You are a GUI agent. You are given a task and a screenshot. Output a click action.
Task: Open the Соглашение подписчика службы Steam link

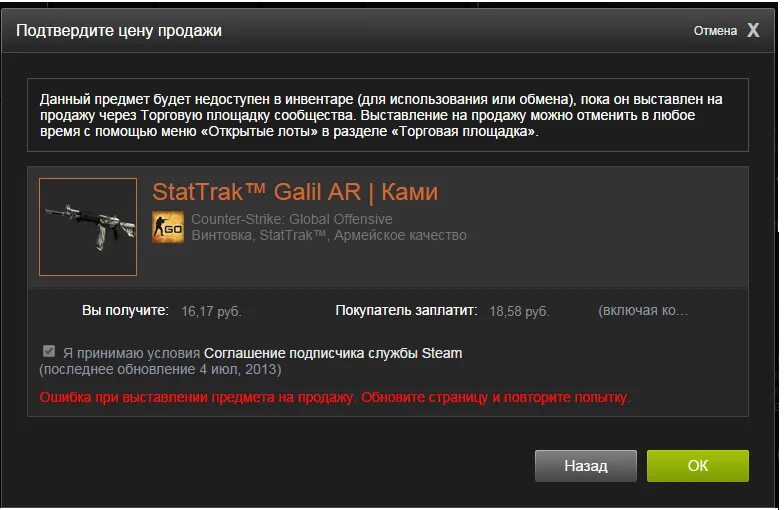point(333,353)
